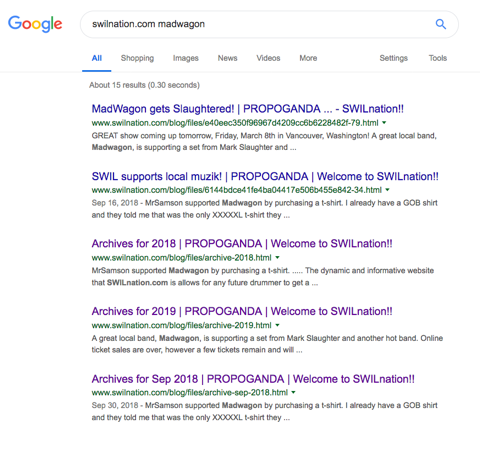Click snippet 'GREAT show coming up tomorrow'
Viewport: 480px width, 449px height.
coord(264,142)
